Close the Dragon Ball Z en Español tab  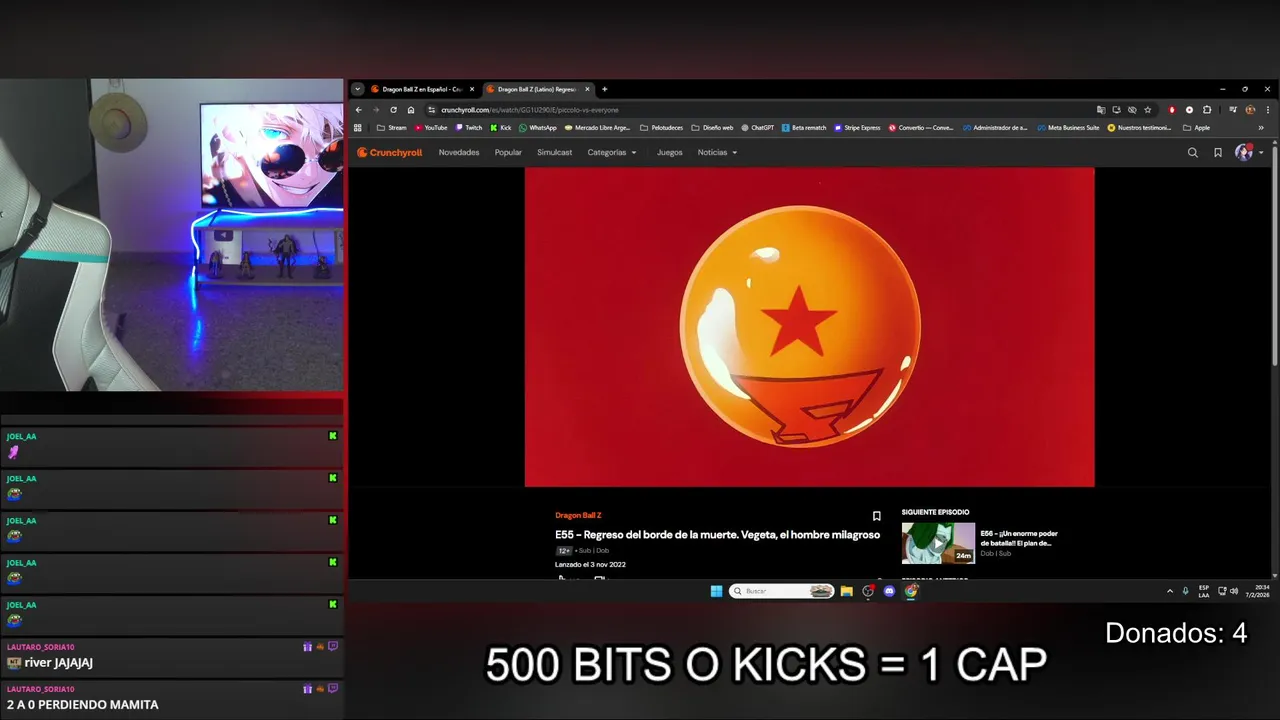tap(472, 89)
